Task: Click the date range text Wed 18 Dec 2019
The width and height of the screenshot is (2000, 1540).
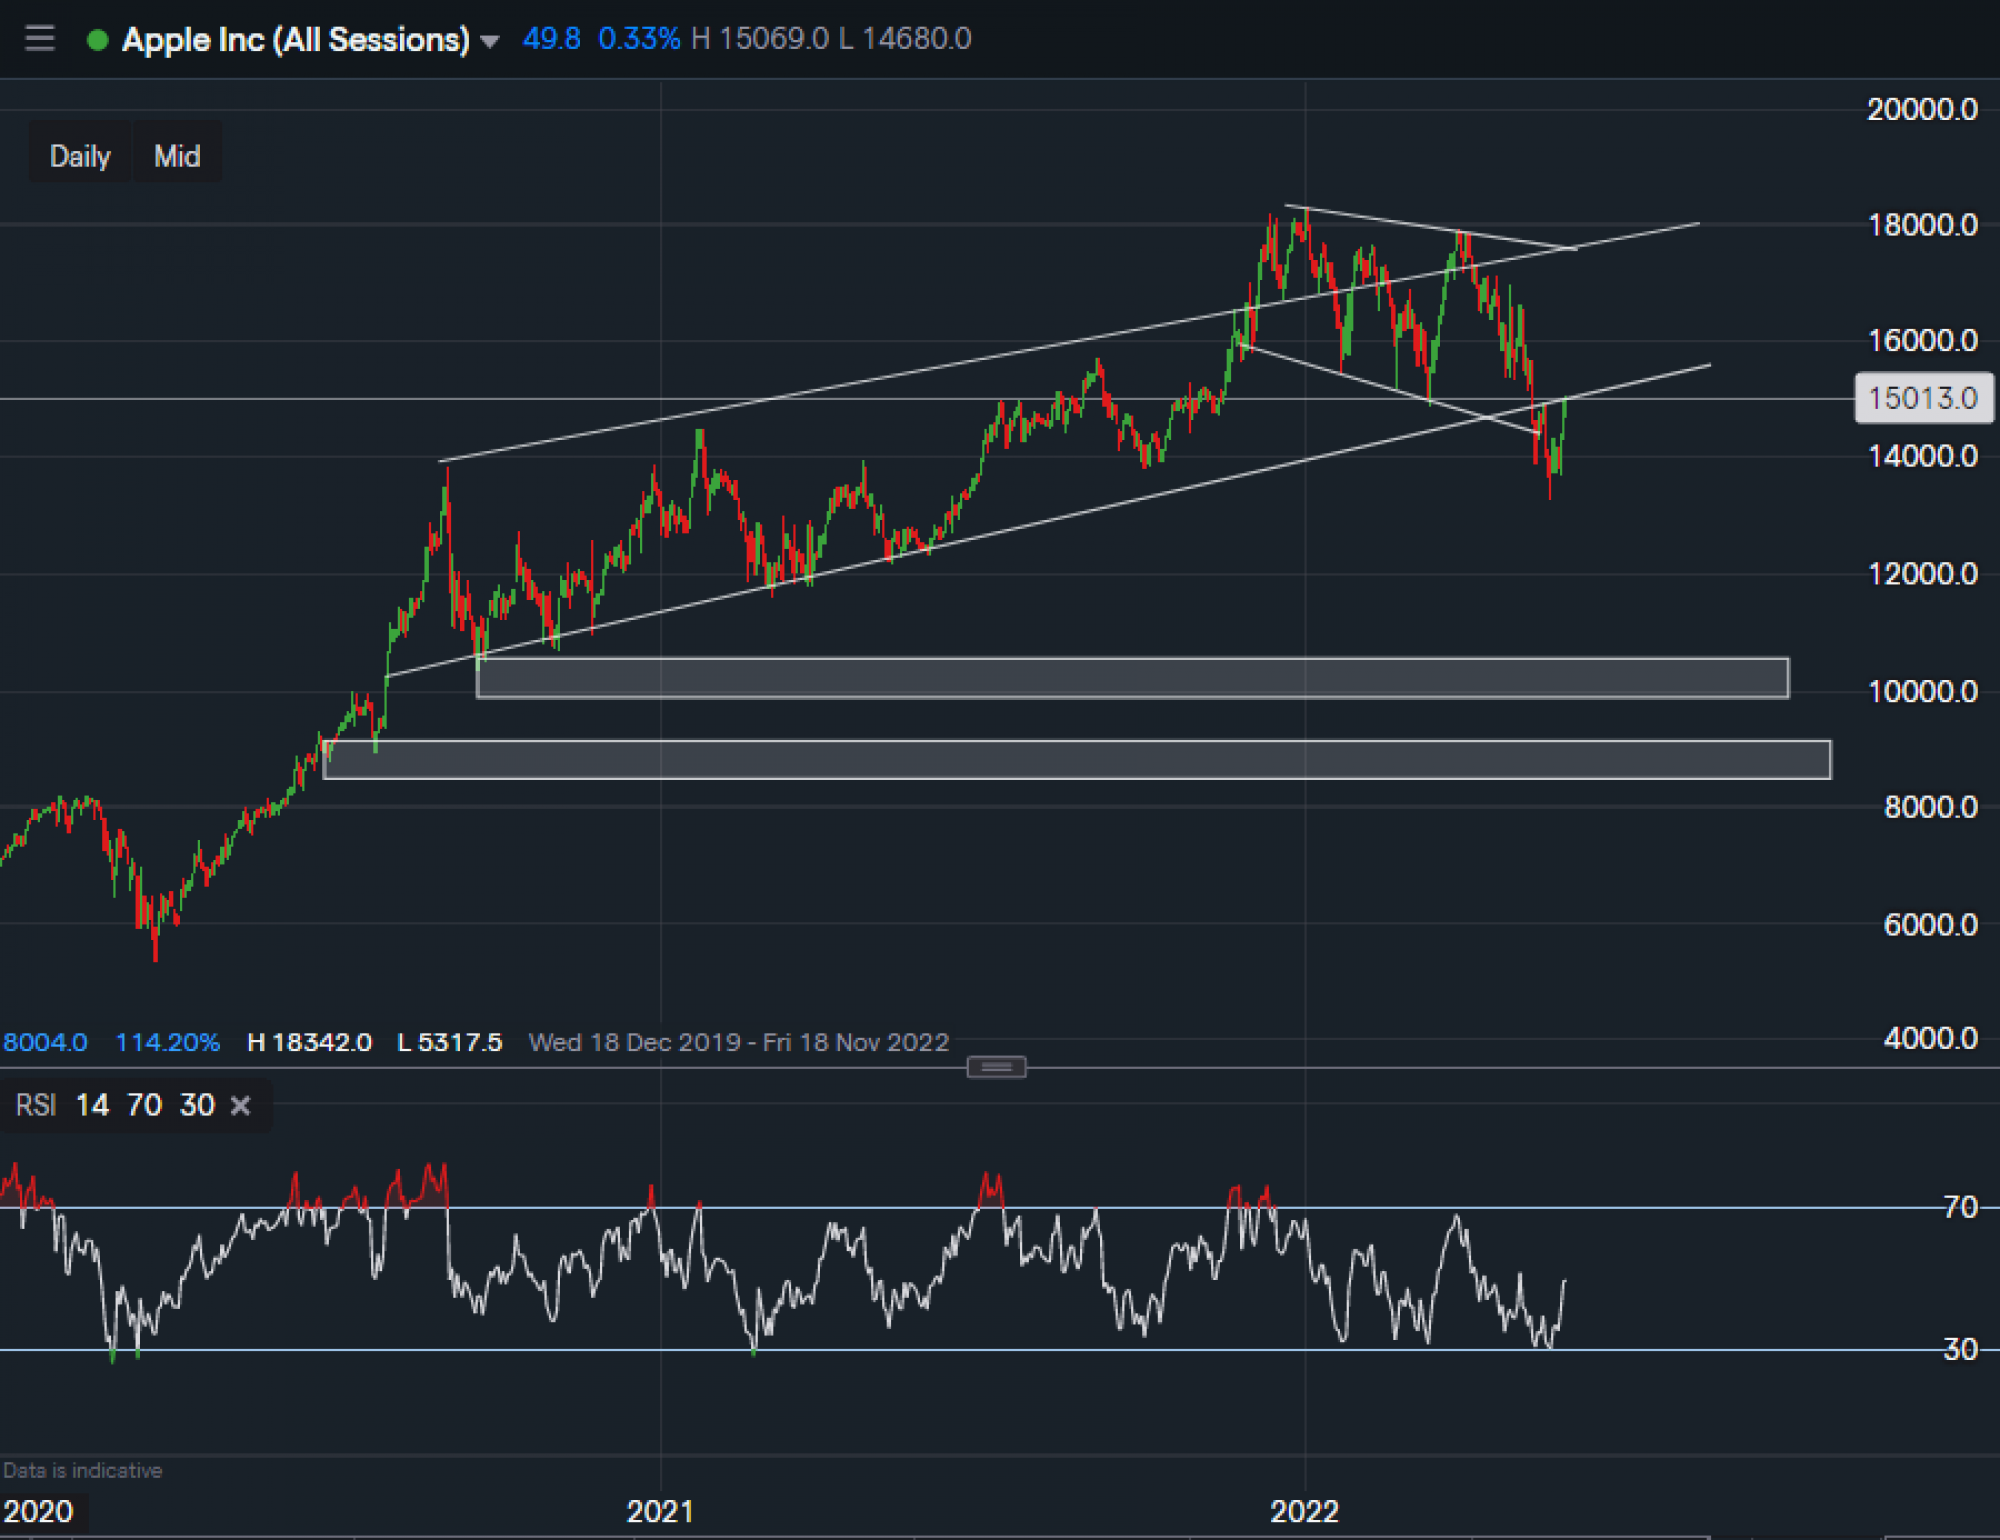Action: coord(634,1042)
